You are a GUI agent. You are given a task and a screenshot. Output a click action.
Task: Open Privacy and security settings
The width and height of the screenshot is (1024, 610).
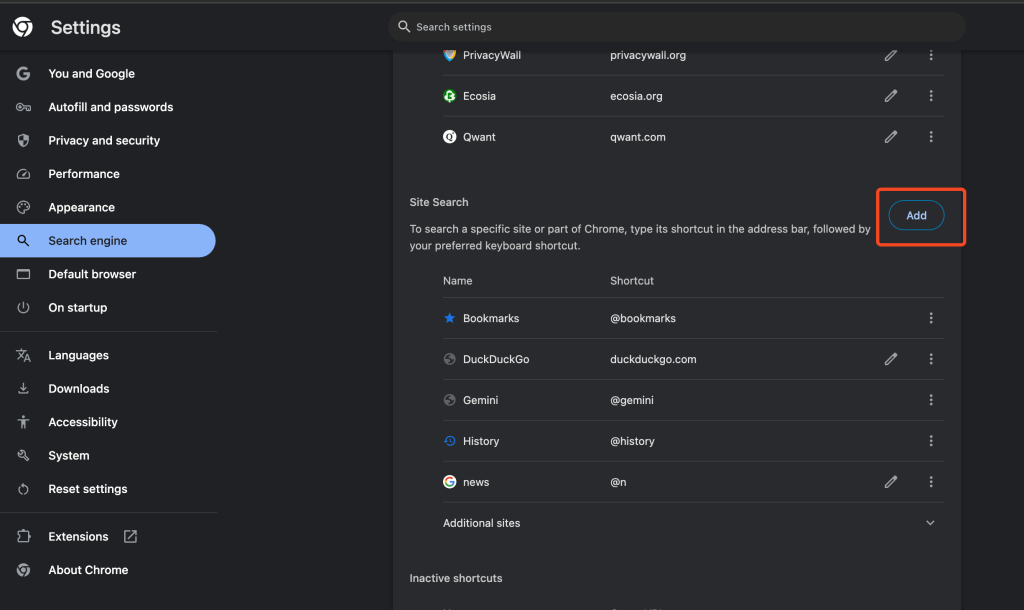coord(104,141)
